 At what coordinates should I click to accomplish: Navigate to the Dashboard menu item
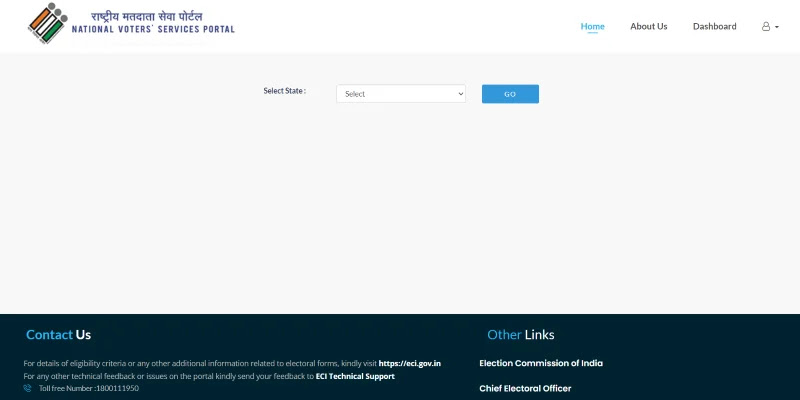714,27
